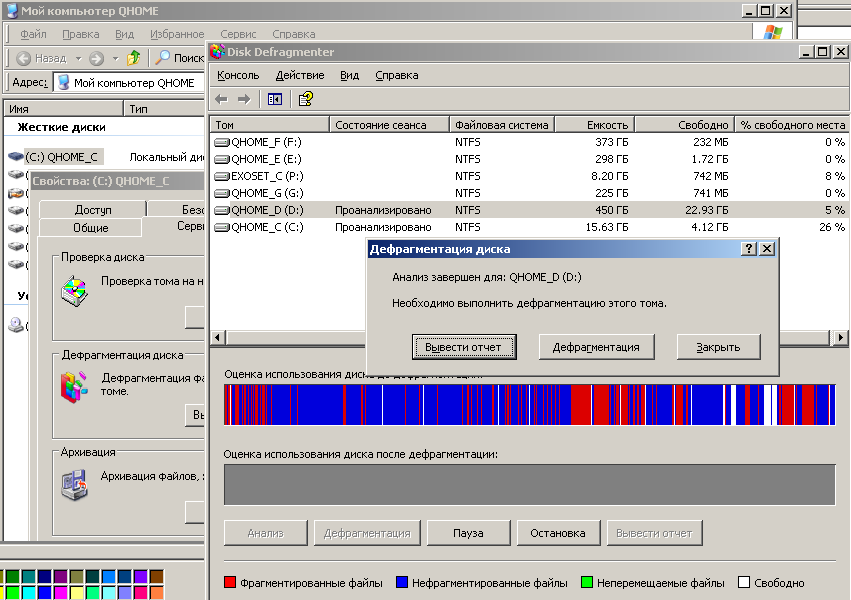Pick the pale yellow swatch in the color palette
The image size is (851, 600).
pos(77,592)
